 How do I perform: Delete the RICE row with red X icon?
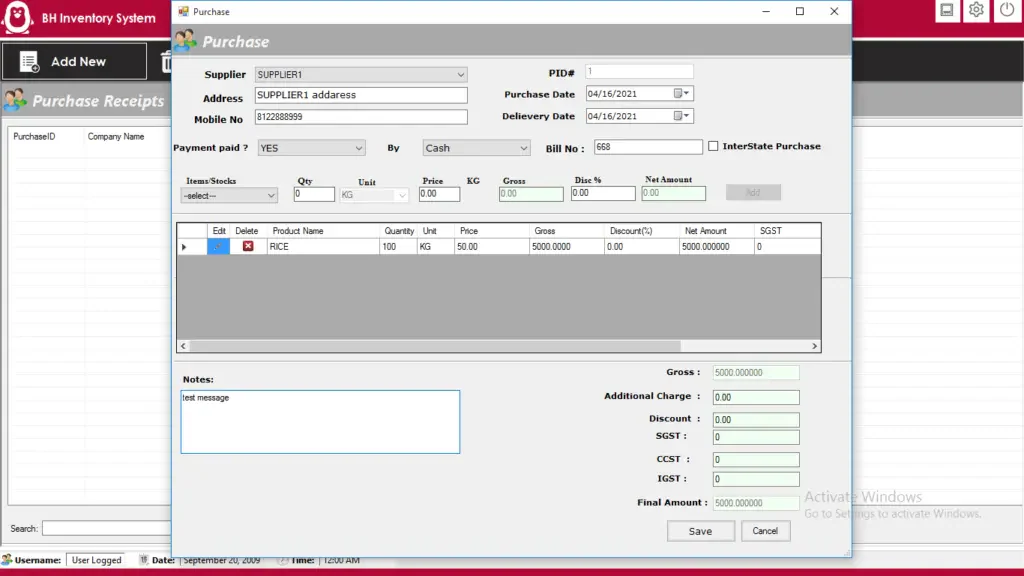pyautogui.click(x=248, y=246)
